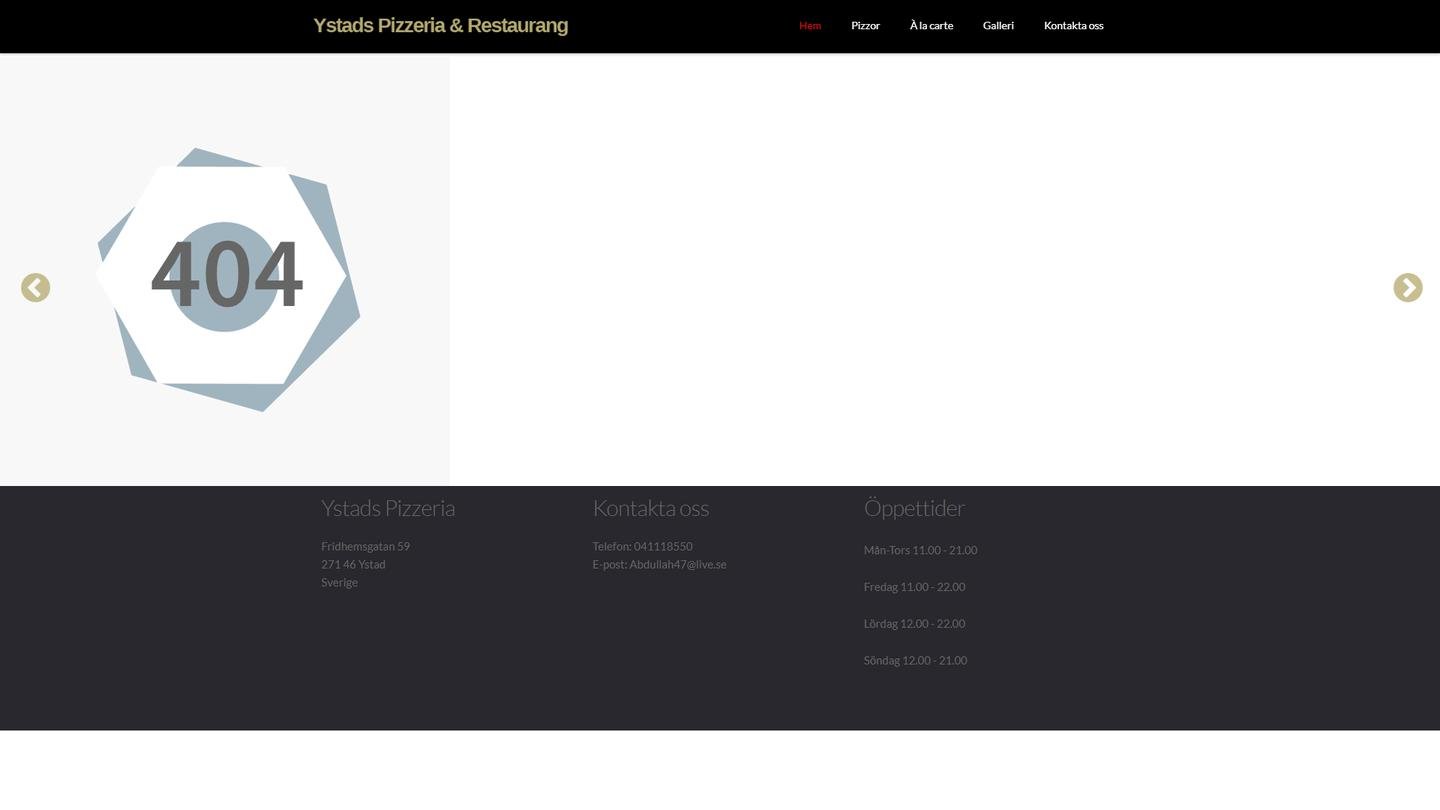
Task: Click the email address Abdullah47@live.se
Action: click(x=677, y=565)
